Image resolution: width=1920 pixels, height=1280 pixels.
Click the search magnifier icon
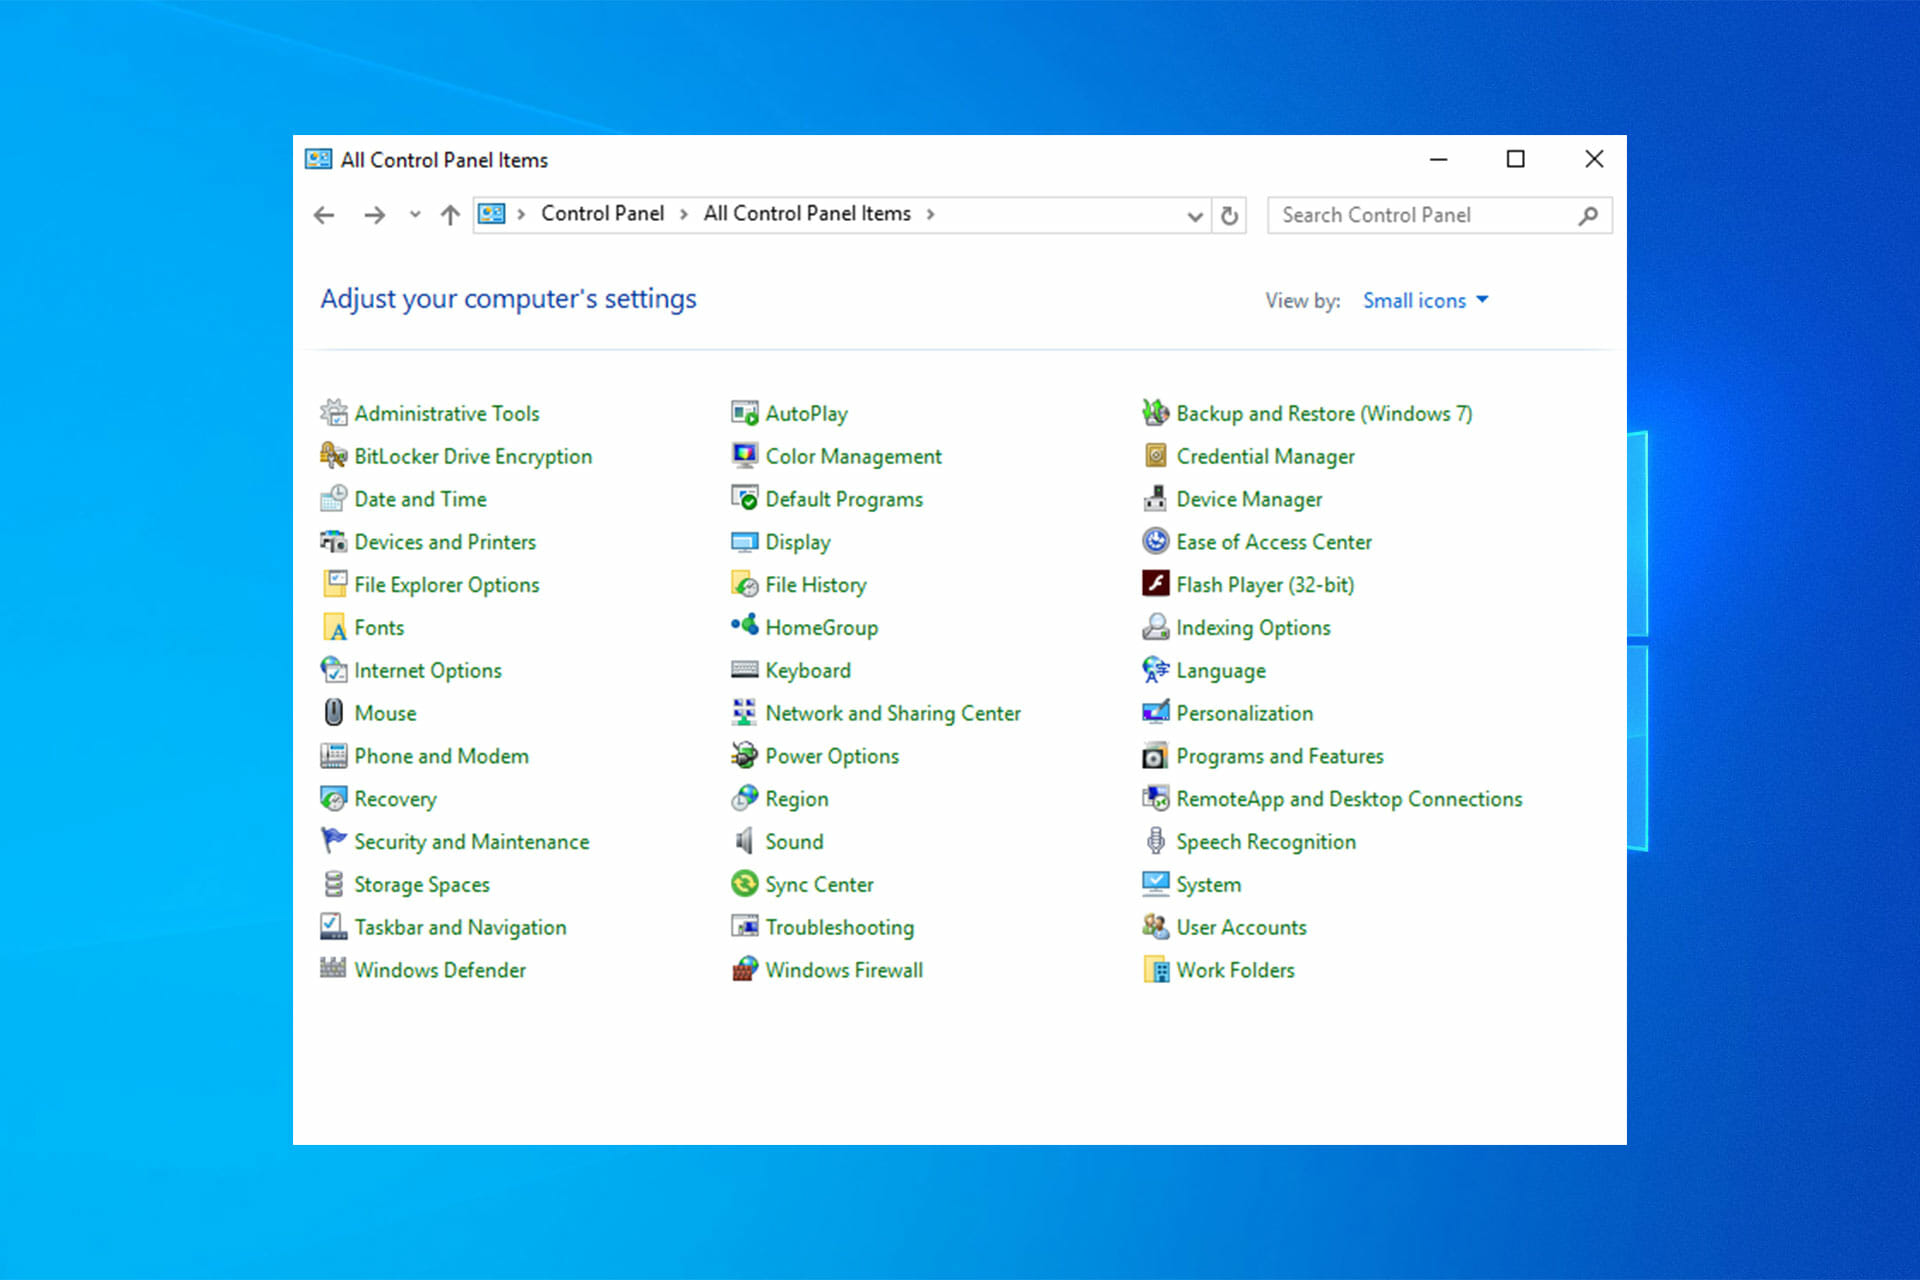(x=1588, y=216)
